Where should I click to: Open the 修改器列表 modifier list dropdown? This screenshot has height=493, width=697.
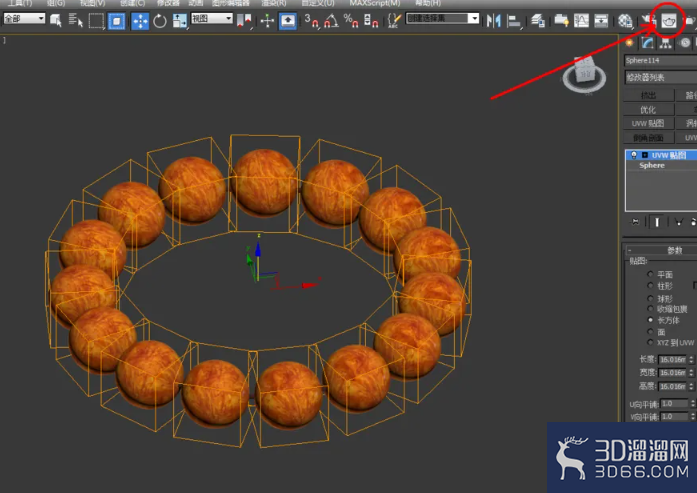click(661, 77)
